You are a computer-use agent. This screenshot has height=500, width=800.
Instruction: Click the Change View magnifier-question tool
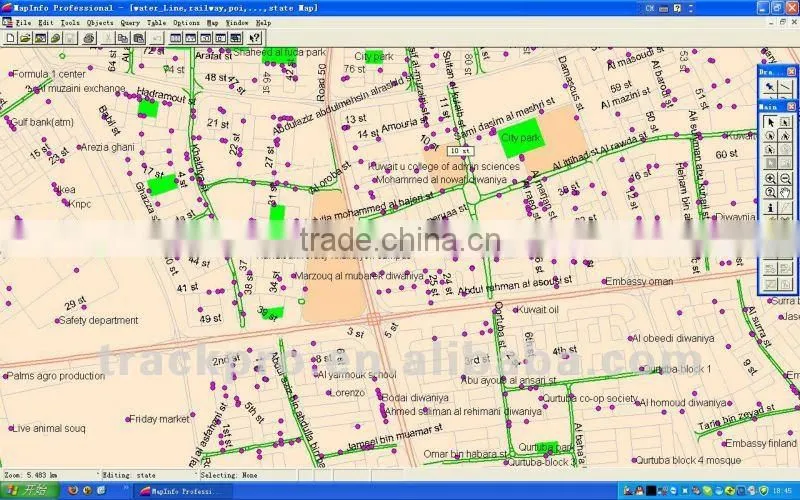coord(770,193)
